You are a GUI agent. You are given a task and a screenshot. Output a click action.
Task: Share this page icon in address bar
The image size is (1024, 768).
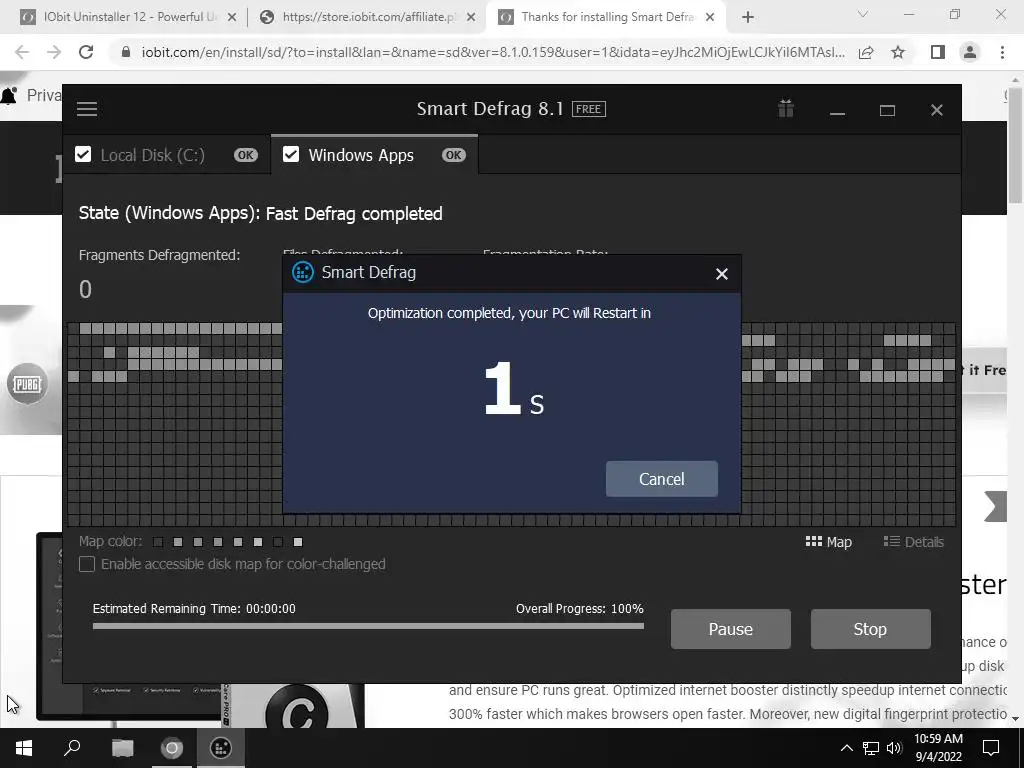point(866,52)
